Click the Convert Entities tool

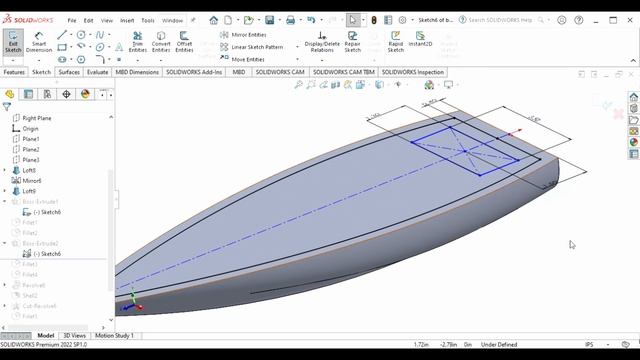point(161,42)
